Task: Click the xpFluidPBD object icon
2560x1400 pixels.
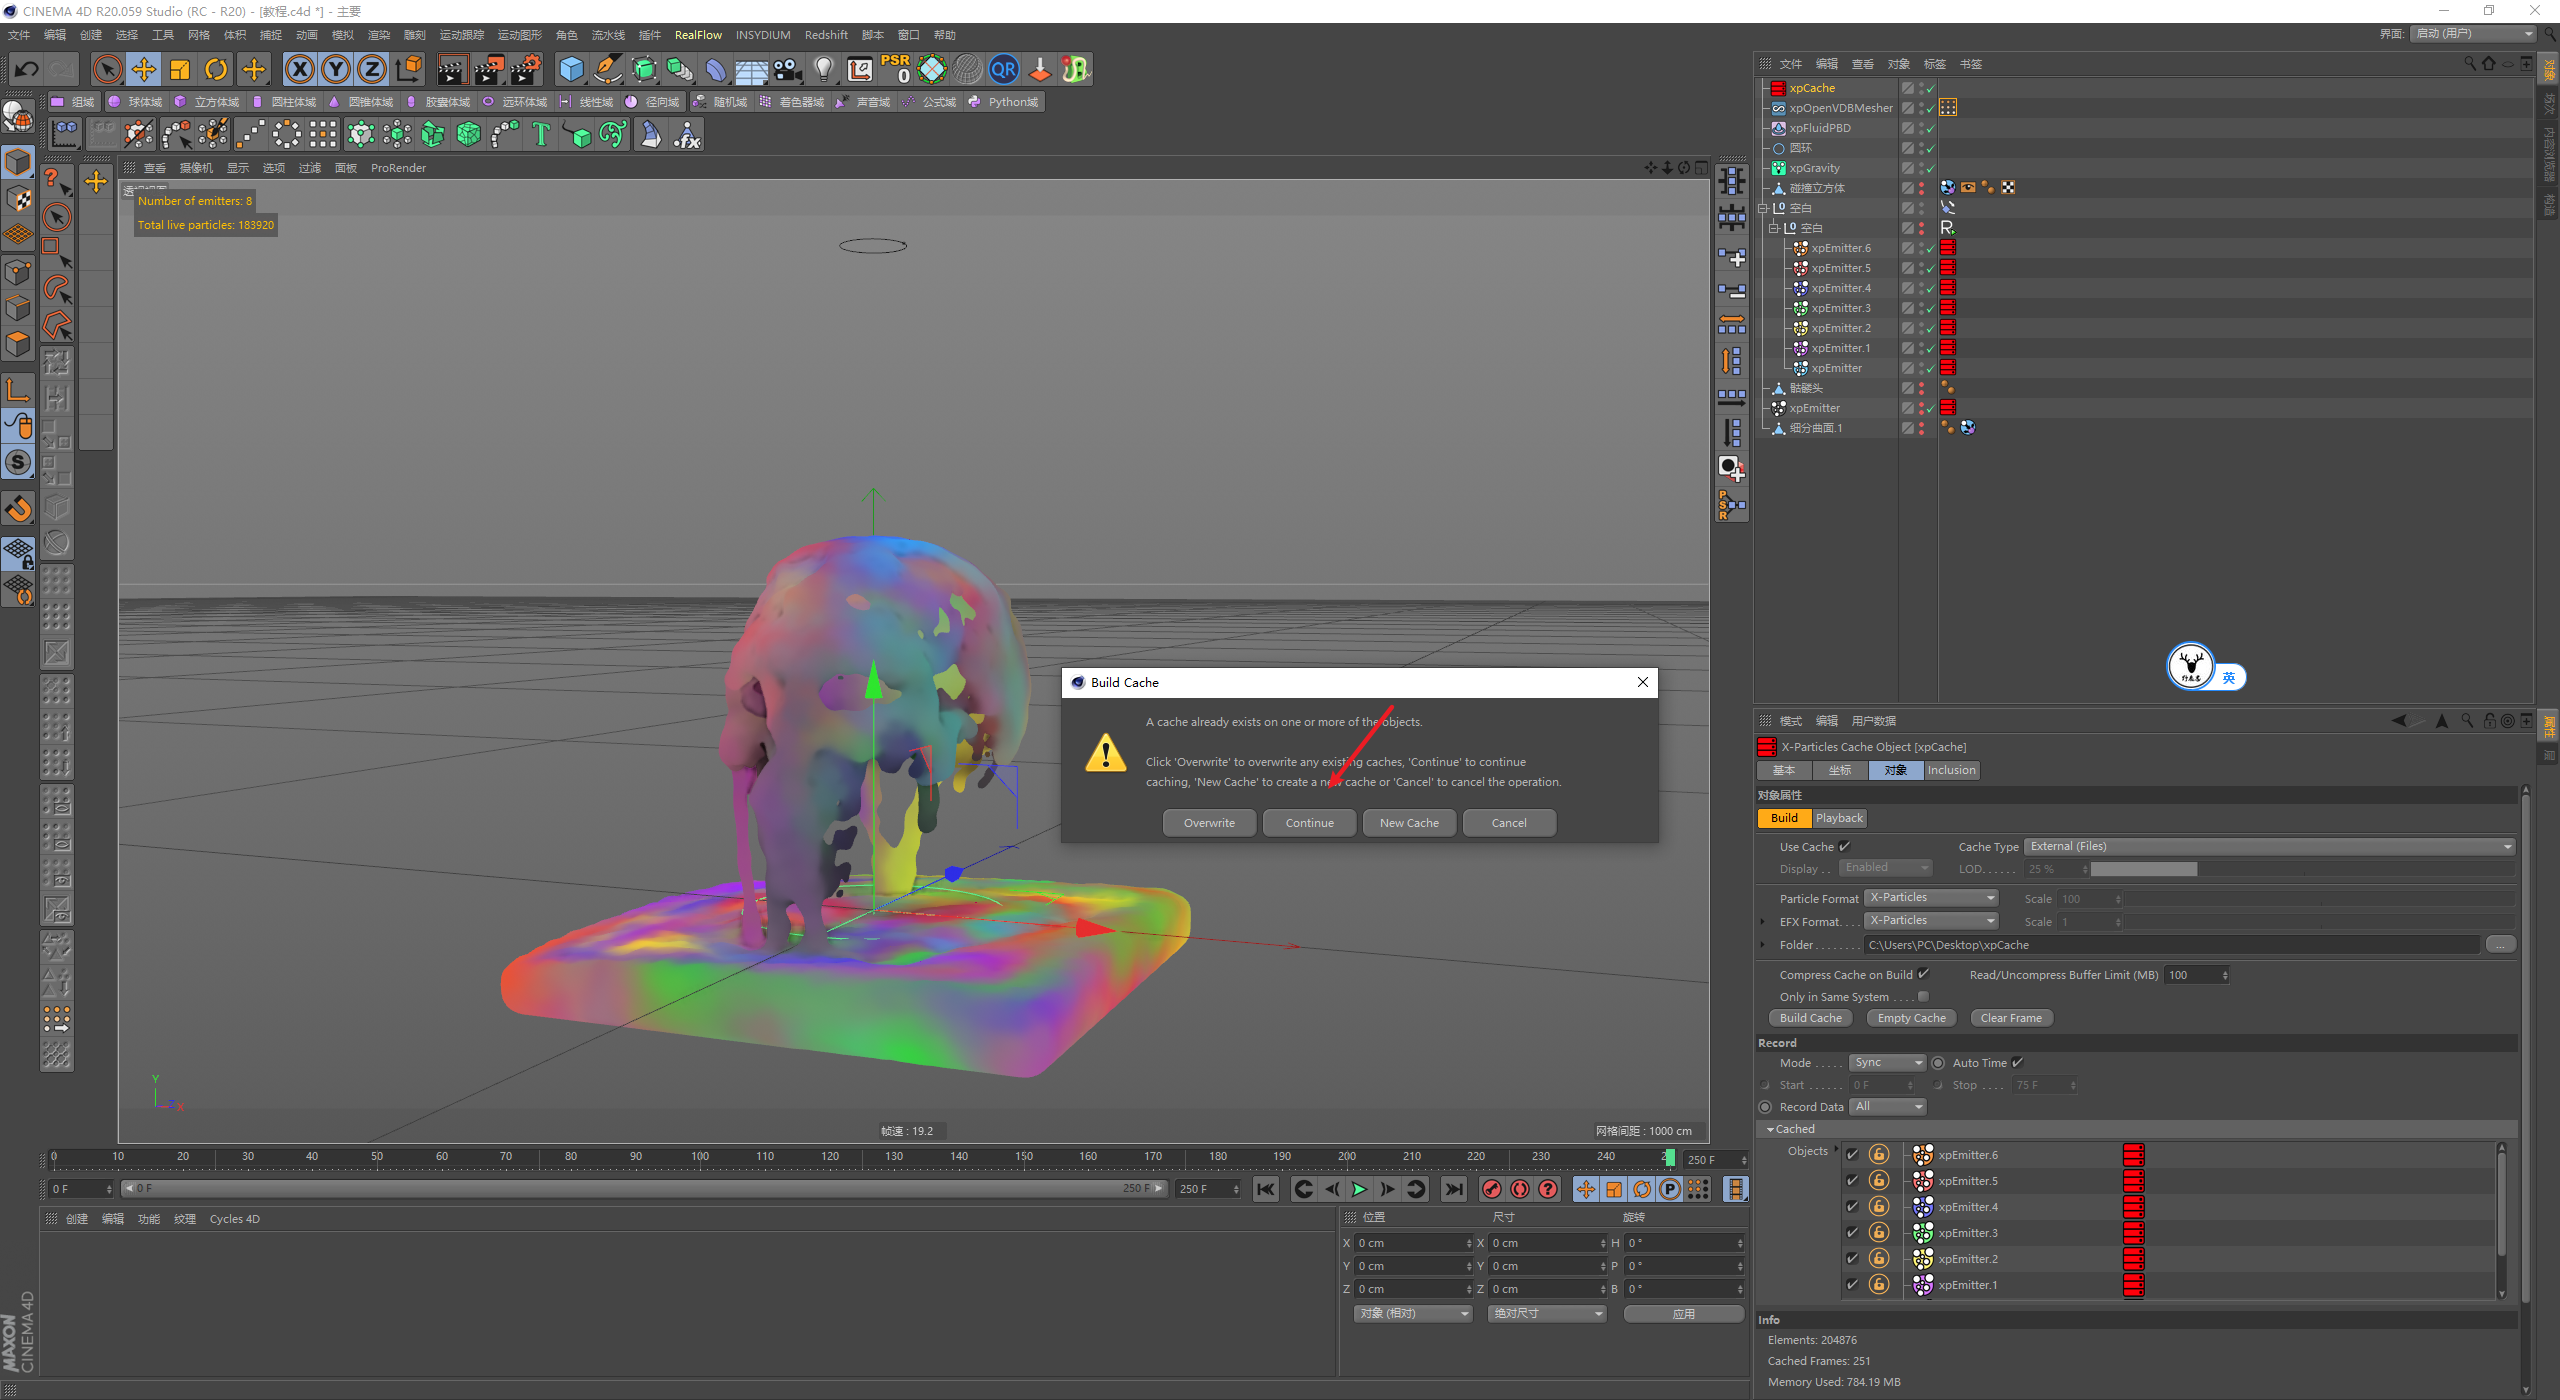Action: (1779, 128)
